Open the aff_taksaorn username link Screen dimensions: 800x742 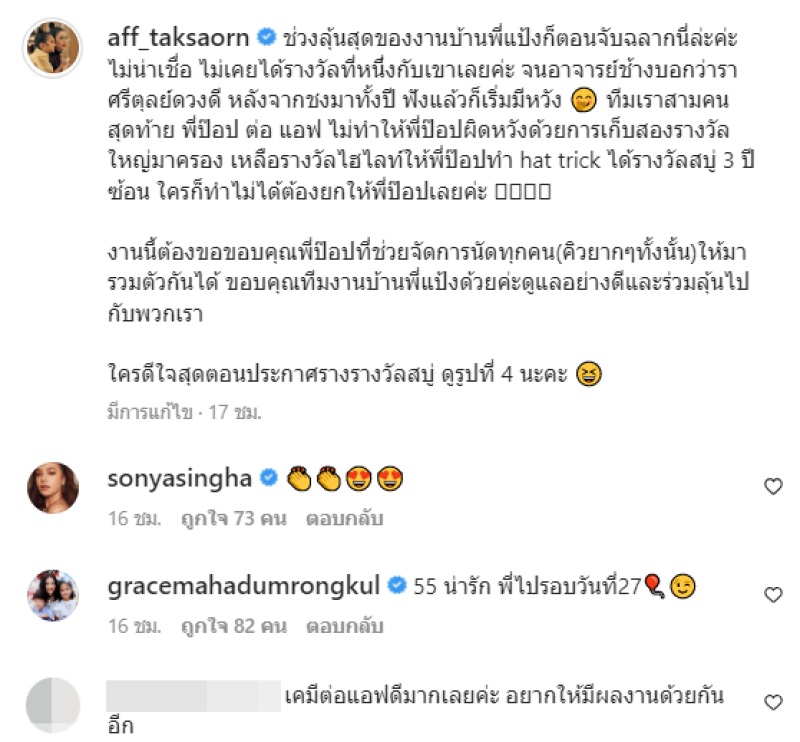tap(178, 38)
